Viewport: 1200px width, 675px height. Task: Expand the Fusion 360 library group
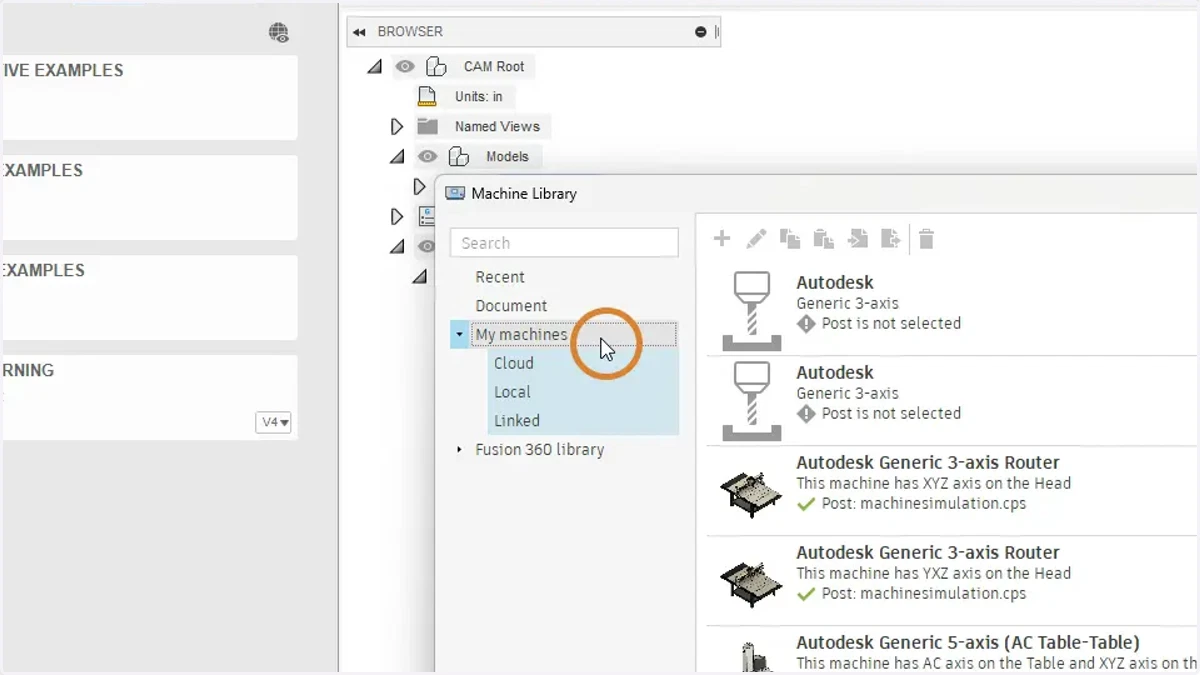459,450
